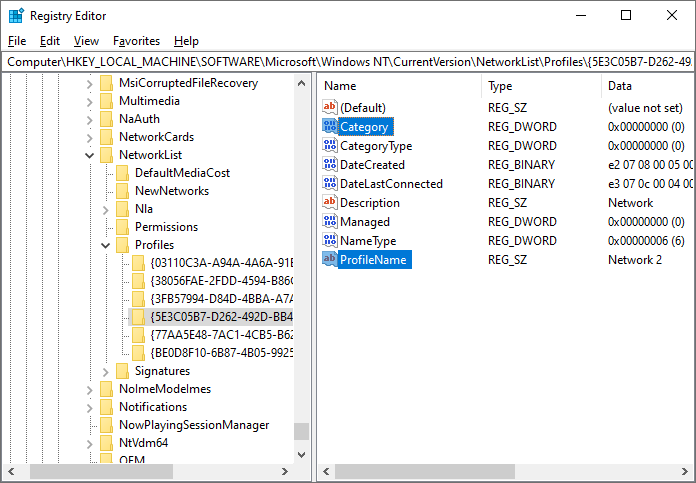
Task: Click the NtVdm64 folder icon
Action: (x=107, y=443)
